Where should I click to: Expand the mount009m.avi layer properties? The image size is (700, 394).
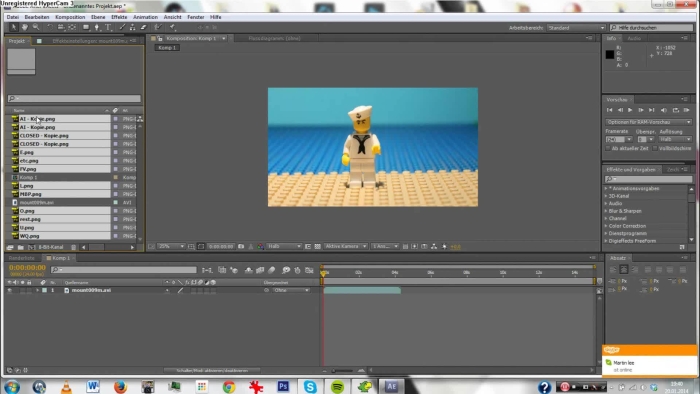[38, 290]
